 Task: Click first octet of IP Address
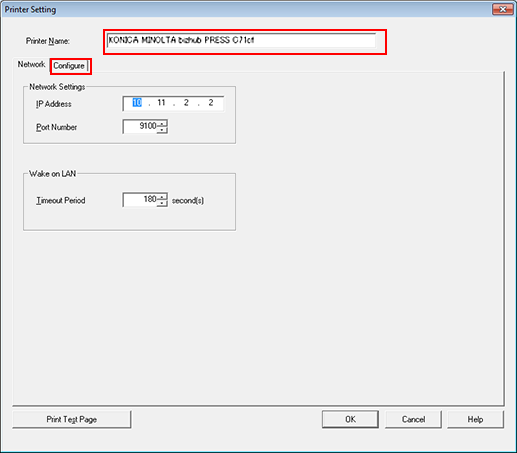(137, 103)
